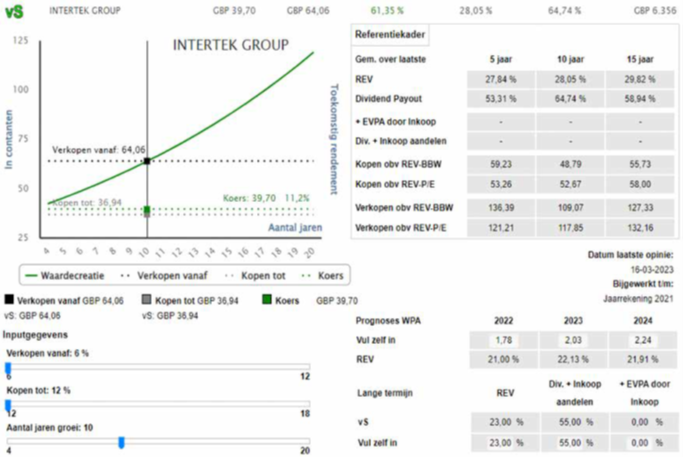
Task: Click Kopen obv REV-BBW value 48,79
Action: [x=571, y=164]
